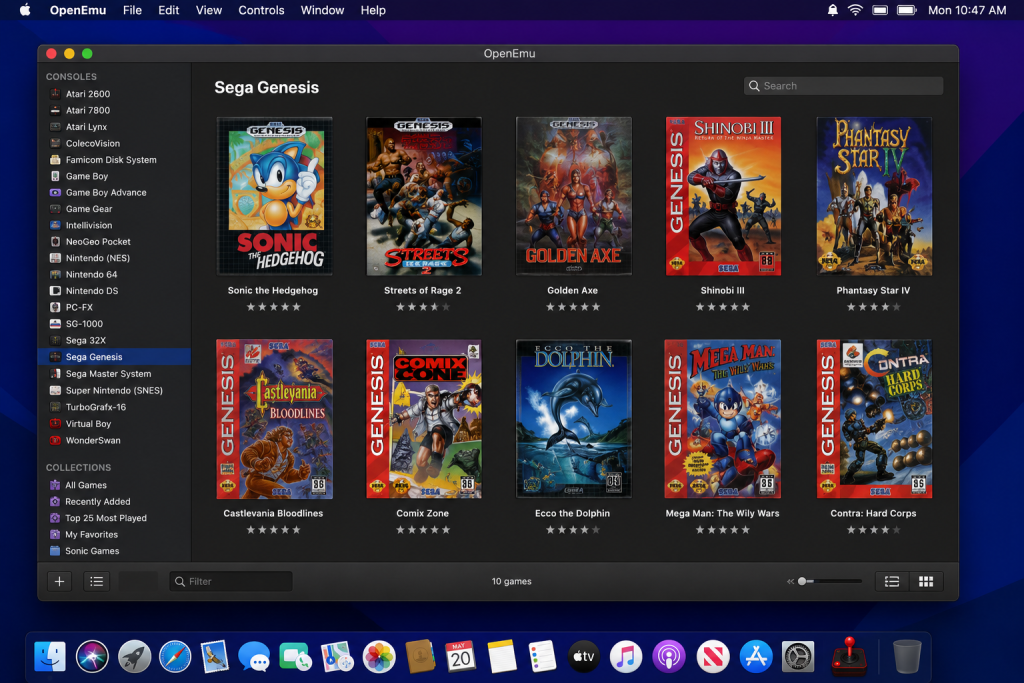Switch to list view
This screenshot has width=1024, height=683.
pos(892,581)
